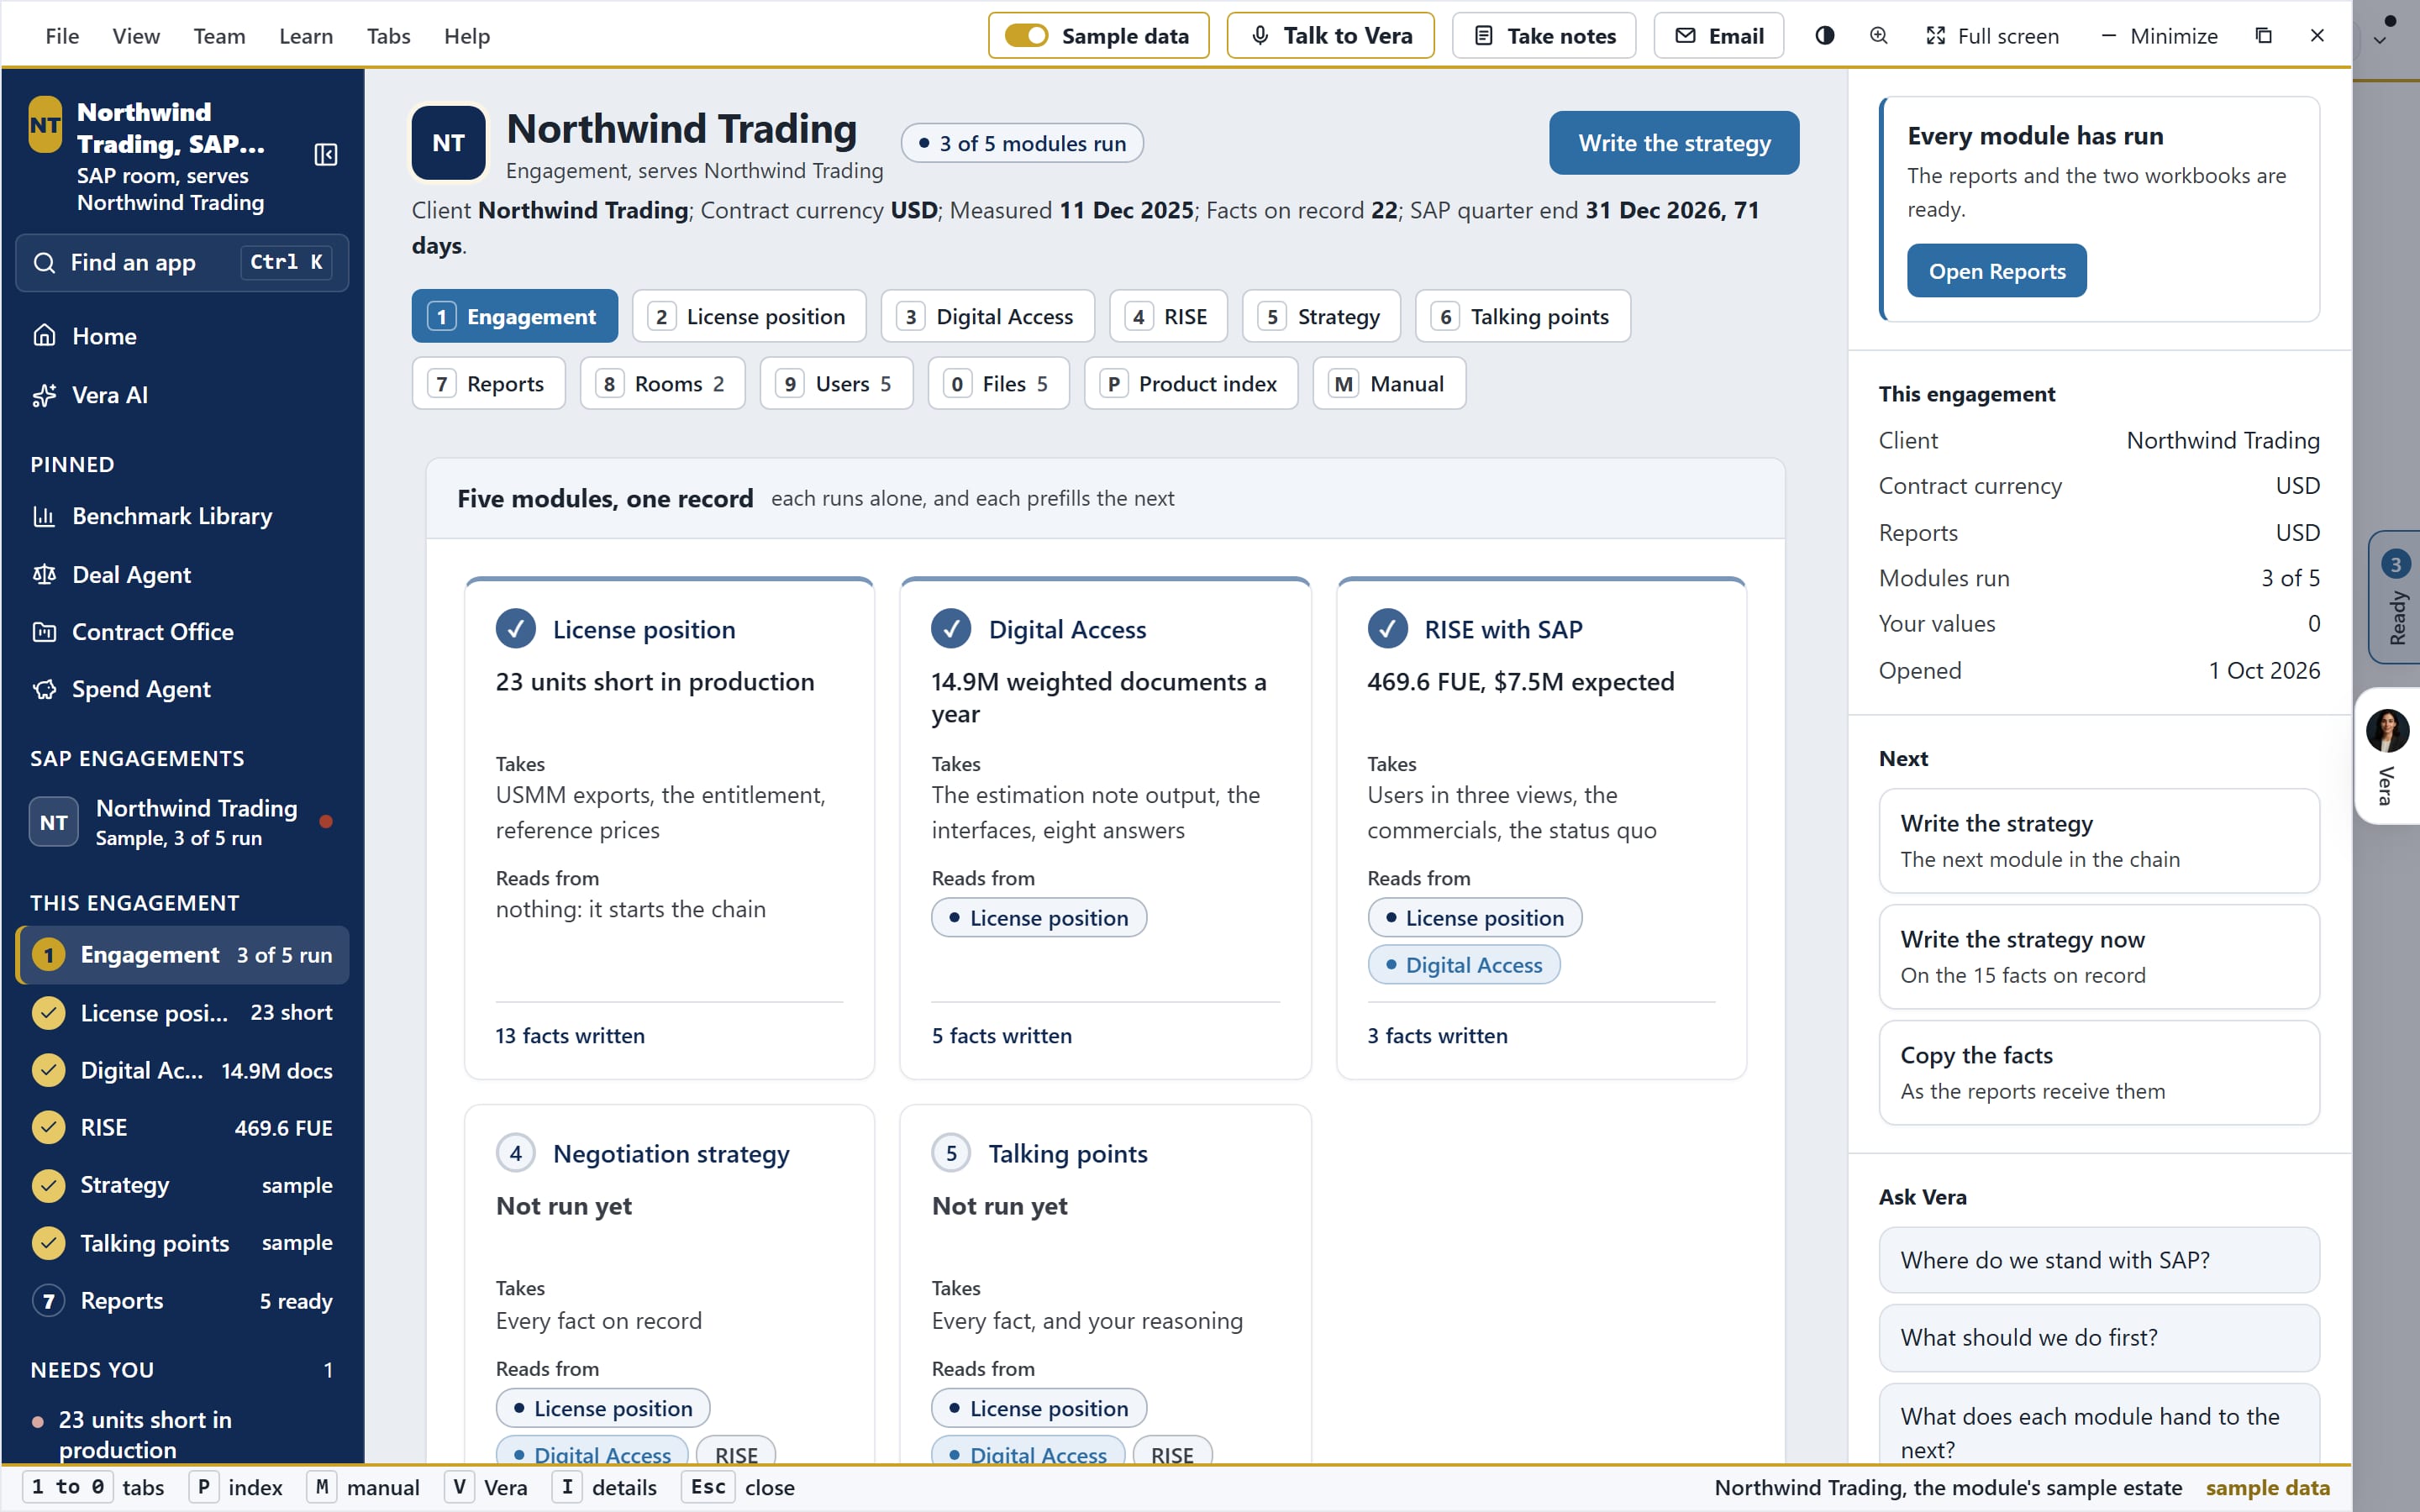Switch to the License position tab
The height and width of the screenshot is (1512, 2420).
(749, 316)
